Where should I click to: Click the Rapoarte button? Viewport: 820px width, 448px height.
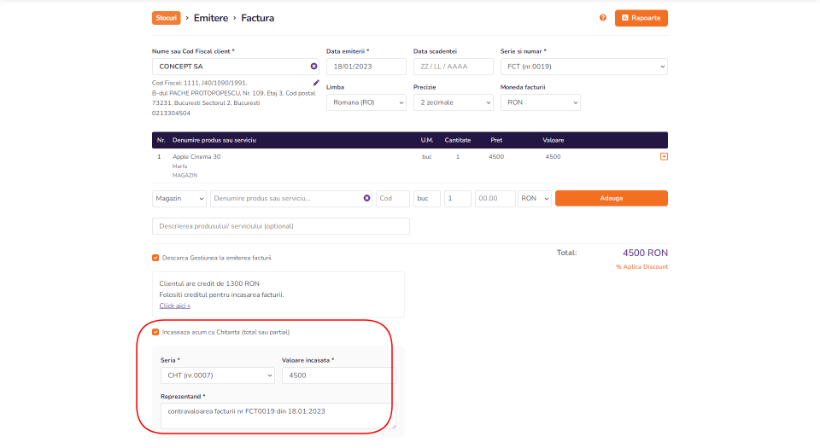pos(641,18)
